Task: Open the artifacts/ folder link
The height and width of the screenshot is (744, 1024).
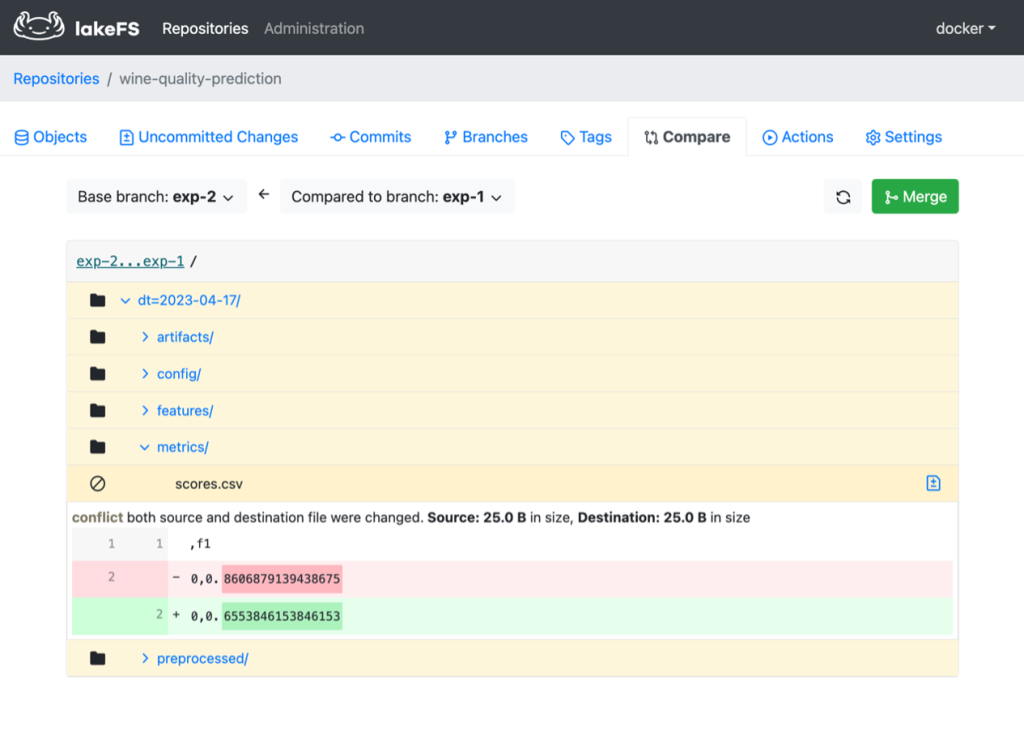Action: (185, 337)
